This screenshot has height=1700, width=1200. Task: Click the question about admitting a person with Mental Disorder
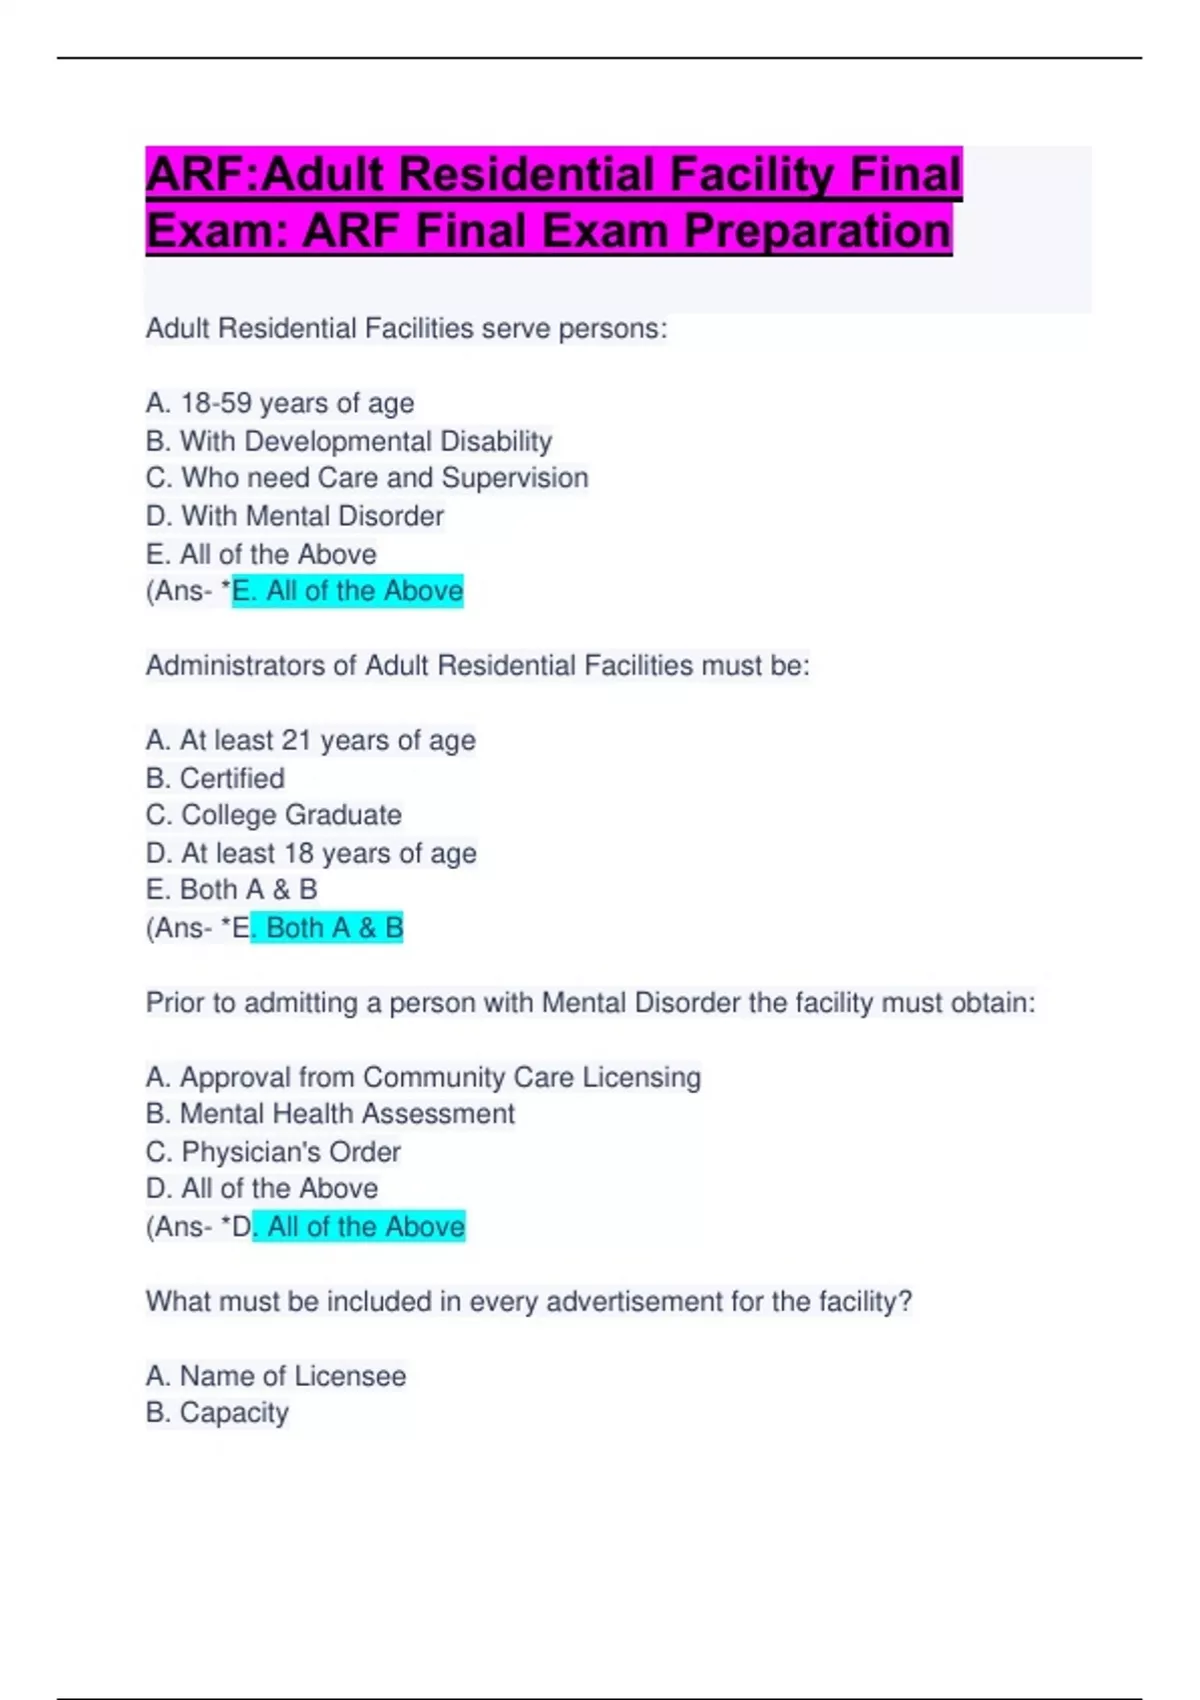[x=590, y=1003]
